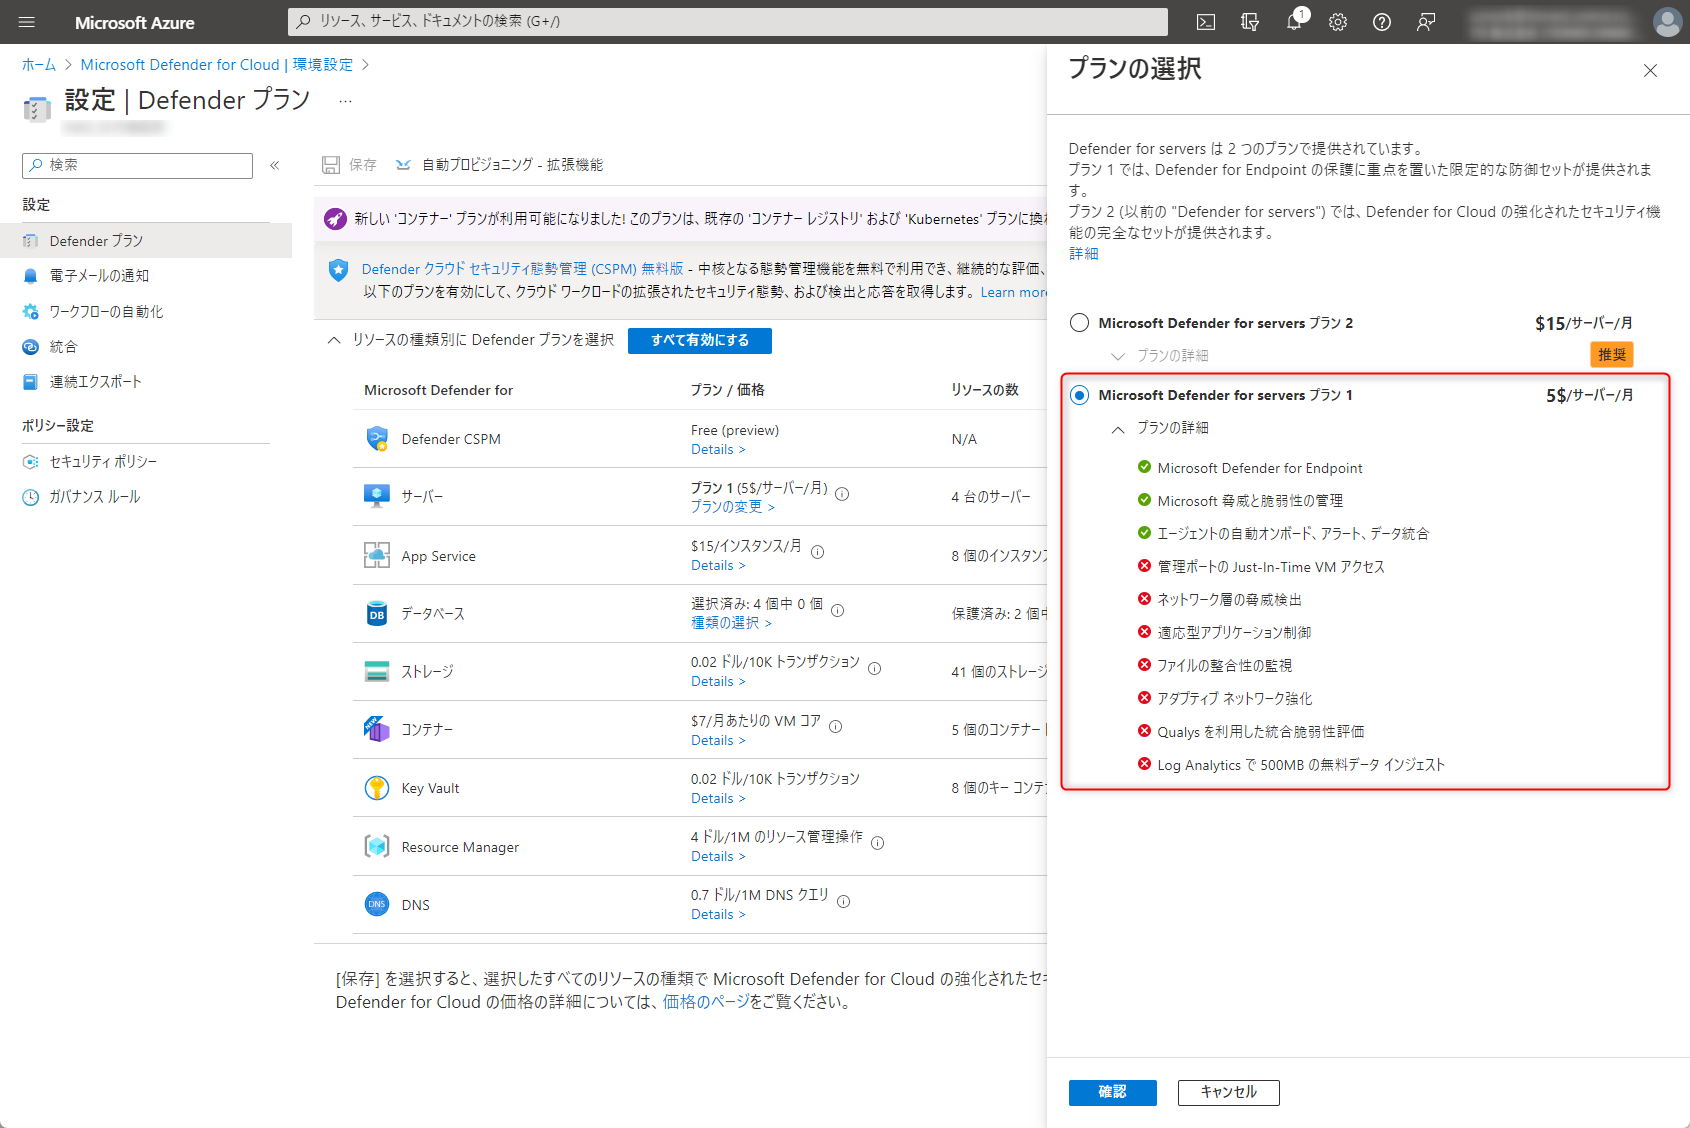Go to ホーム breadcrumb
The width and height of the screenshot is (1690, 1128).
(x=39, y=65)
